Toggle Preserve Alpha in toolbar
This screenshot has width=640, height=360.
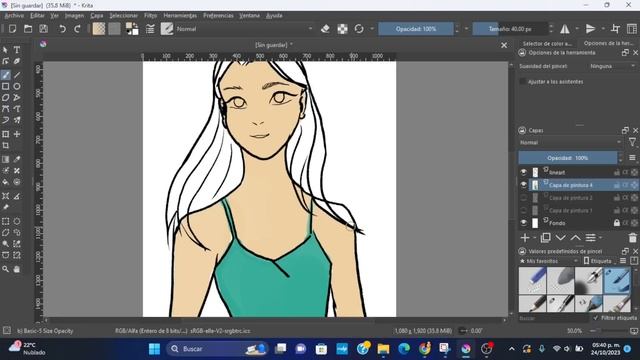click(342, 29)
